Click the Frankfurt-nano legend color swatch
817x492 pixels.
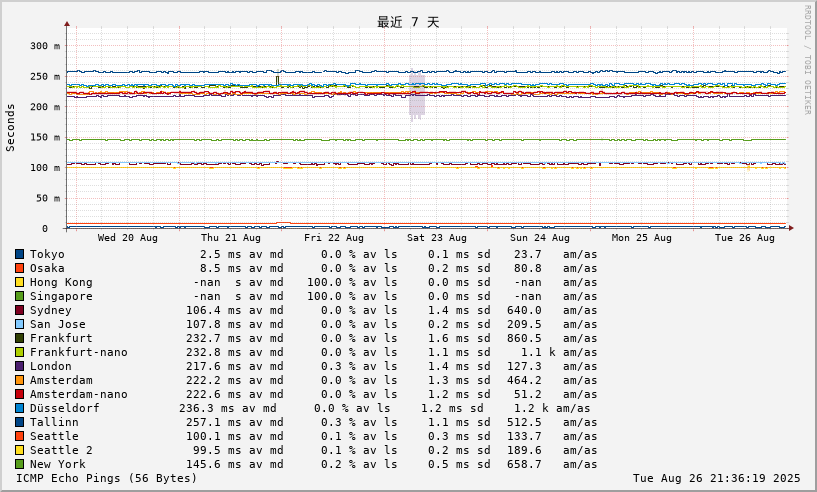pos(19,353)
